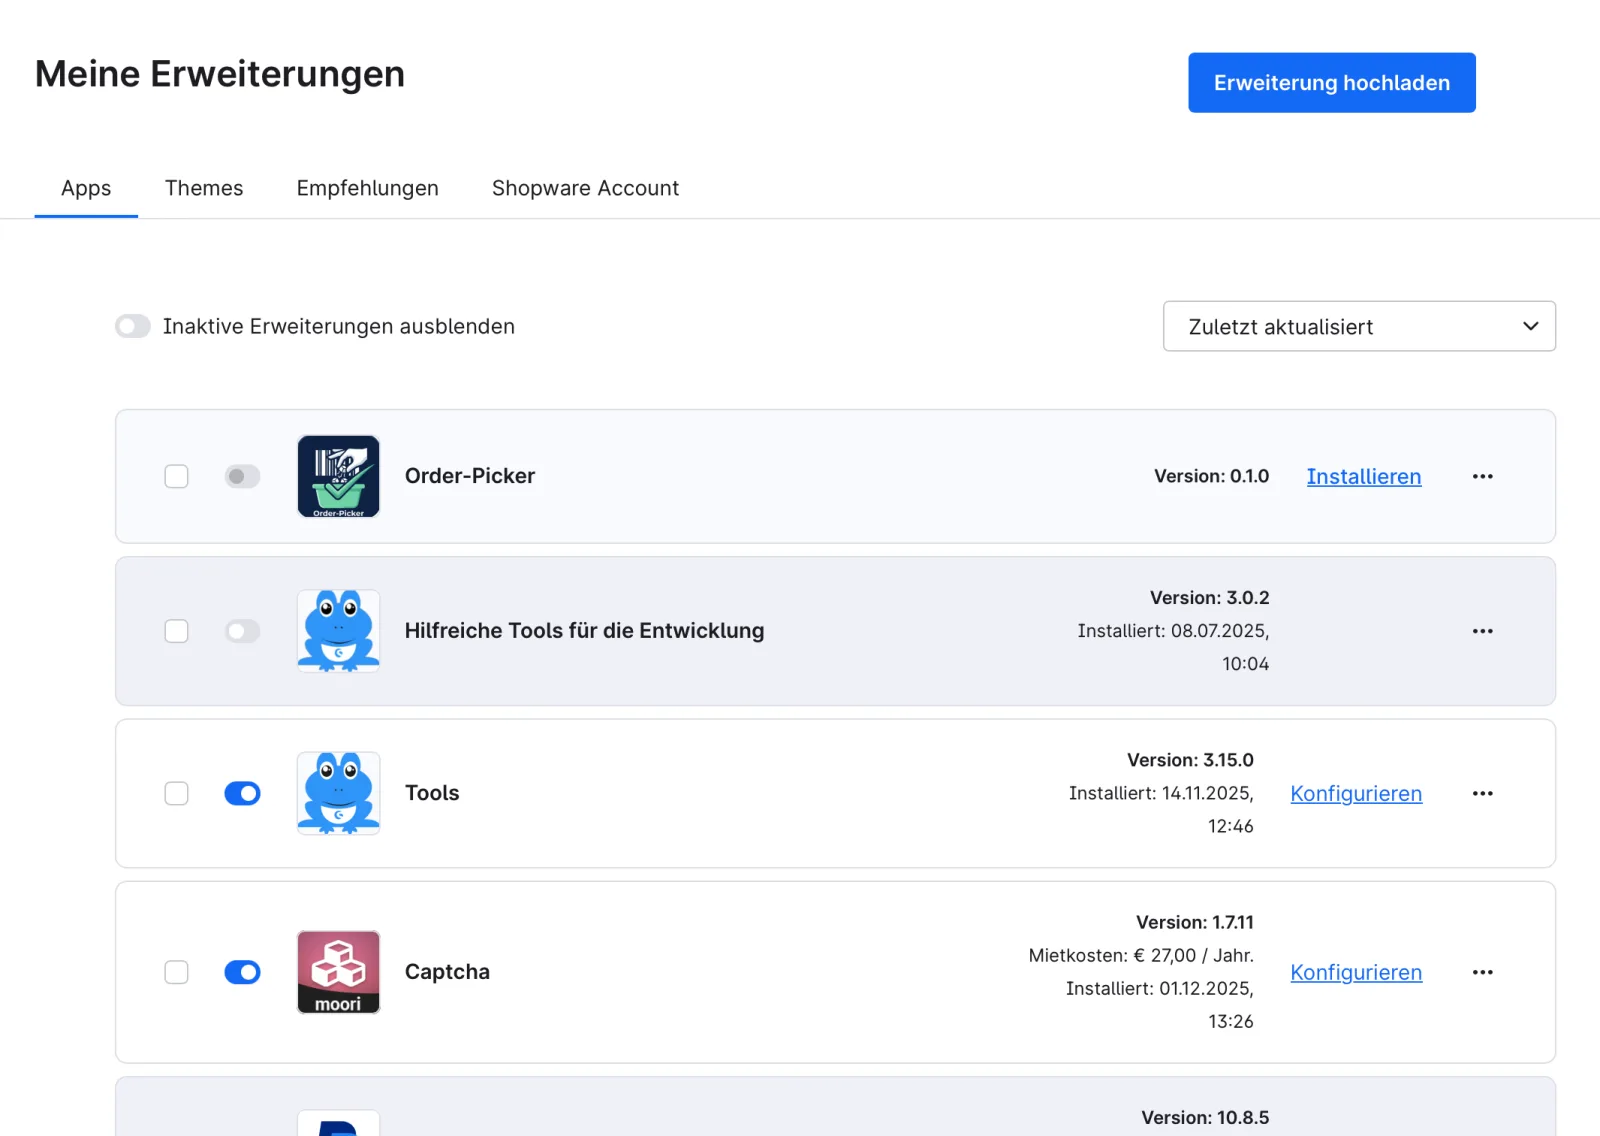Click Version: 3.15.0 text
1600x1136 pixels.
[x=1190, y=760]
